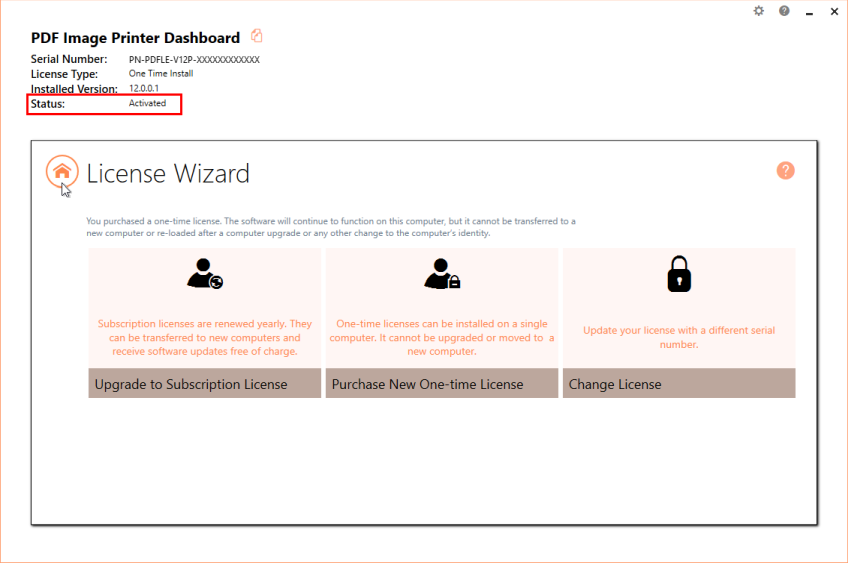The height and width of the screenshot is (563, 848).
Task: Select 'Update your license' description text
Action: 679,337
